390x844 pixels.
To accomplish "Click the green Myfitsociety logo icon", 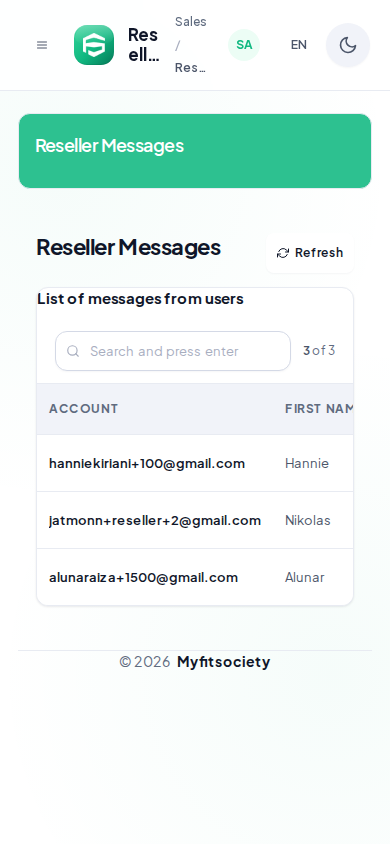I will pyautogui.click(x=94, y=45).
